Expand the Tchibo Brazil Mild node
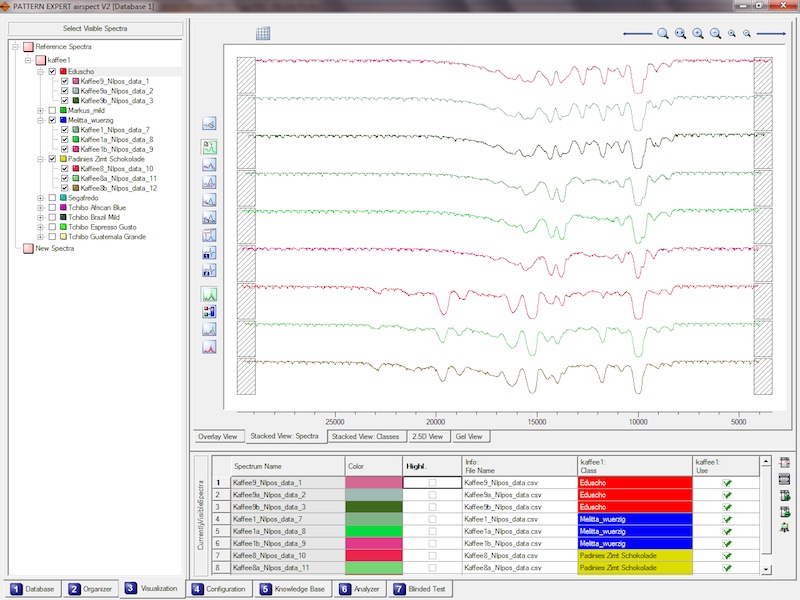 click(x=40, y=217)
